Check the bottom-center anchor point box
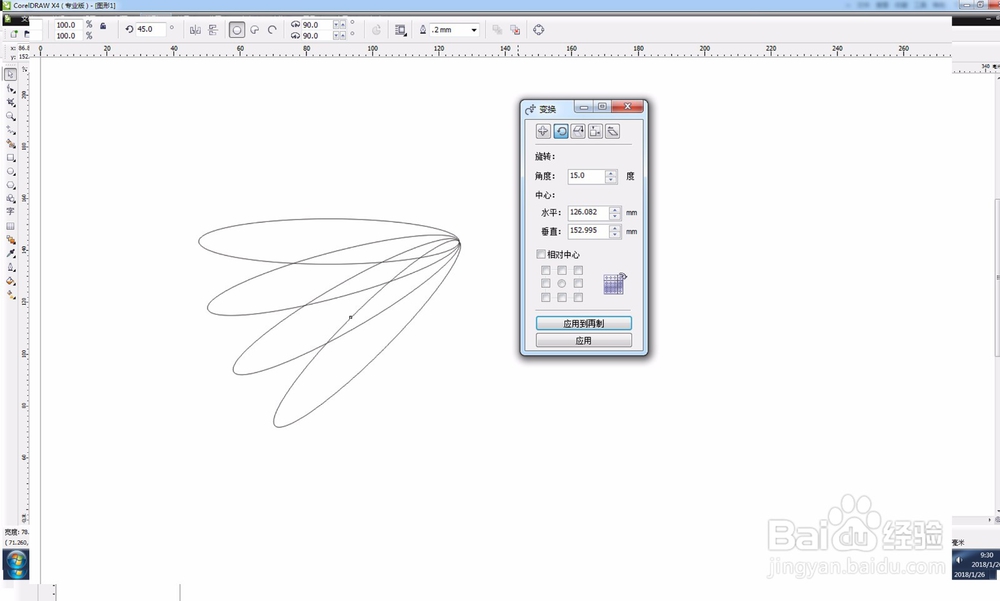Viewport: 1000px width, 601px height. (x=562, y=297)
